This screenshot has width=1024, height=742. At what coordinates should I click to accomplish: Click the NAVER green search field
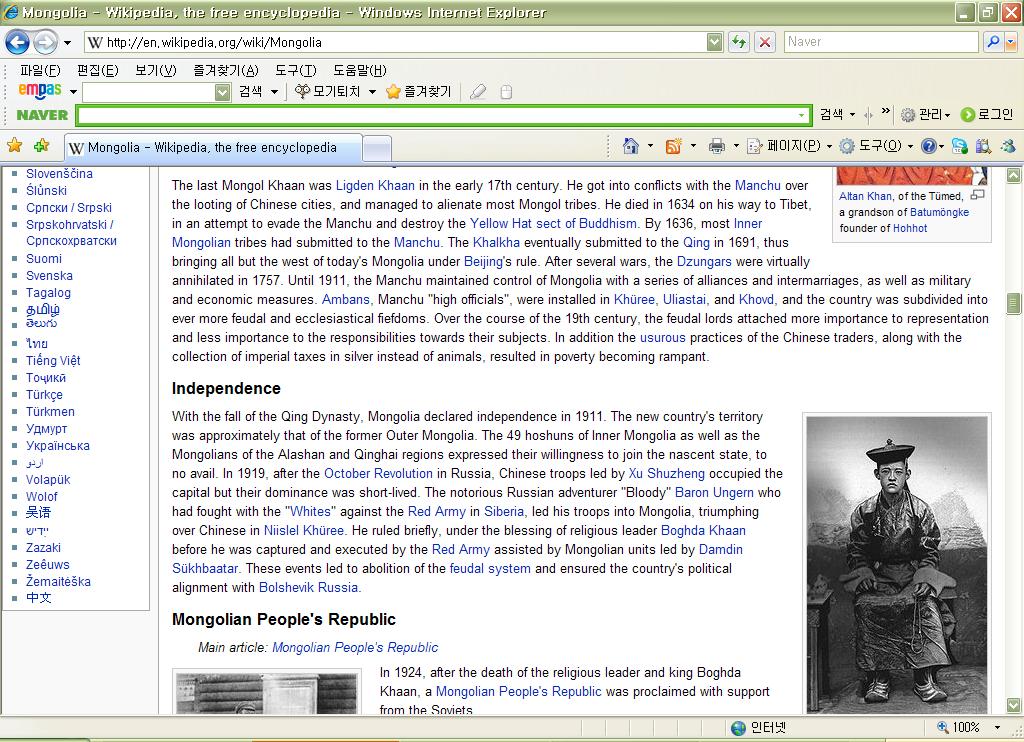(x=443, y=116)
